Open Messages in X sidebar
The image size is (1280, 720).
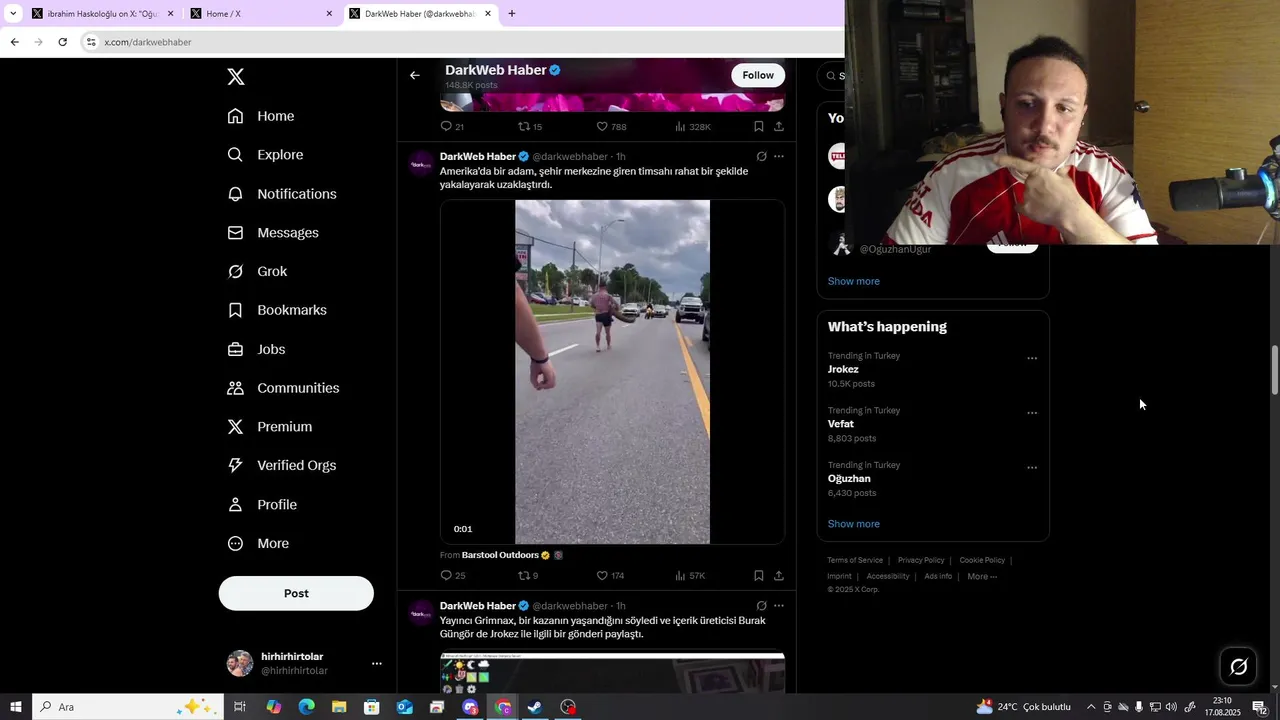[273, 233]
